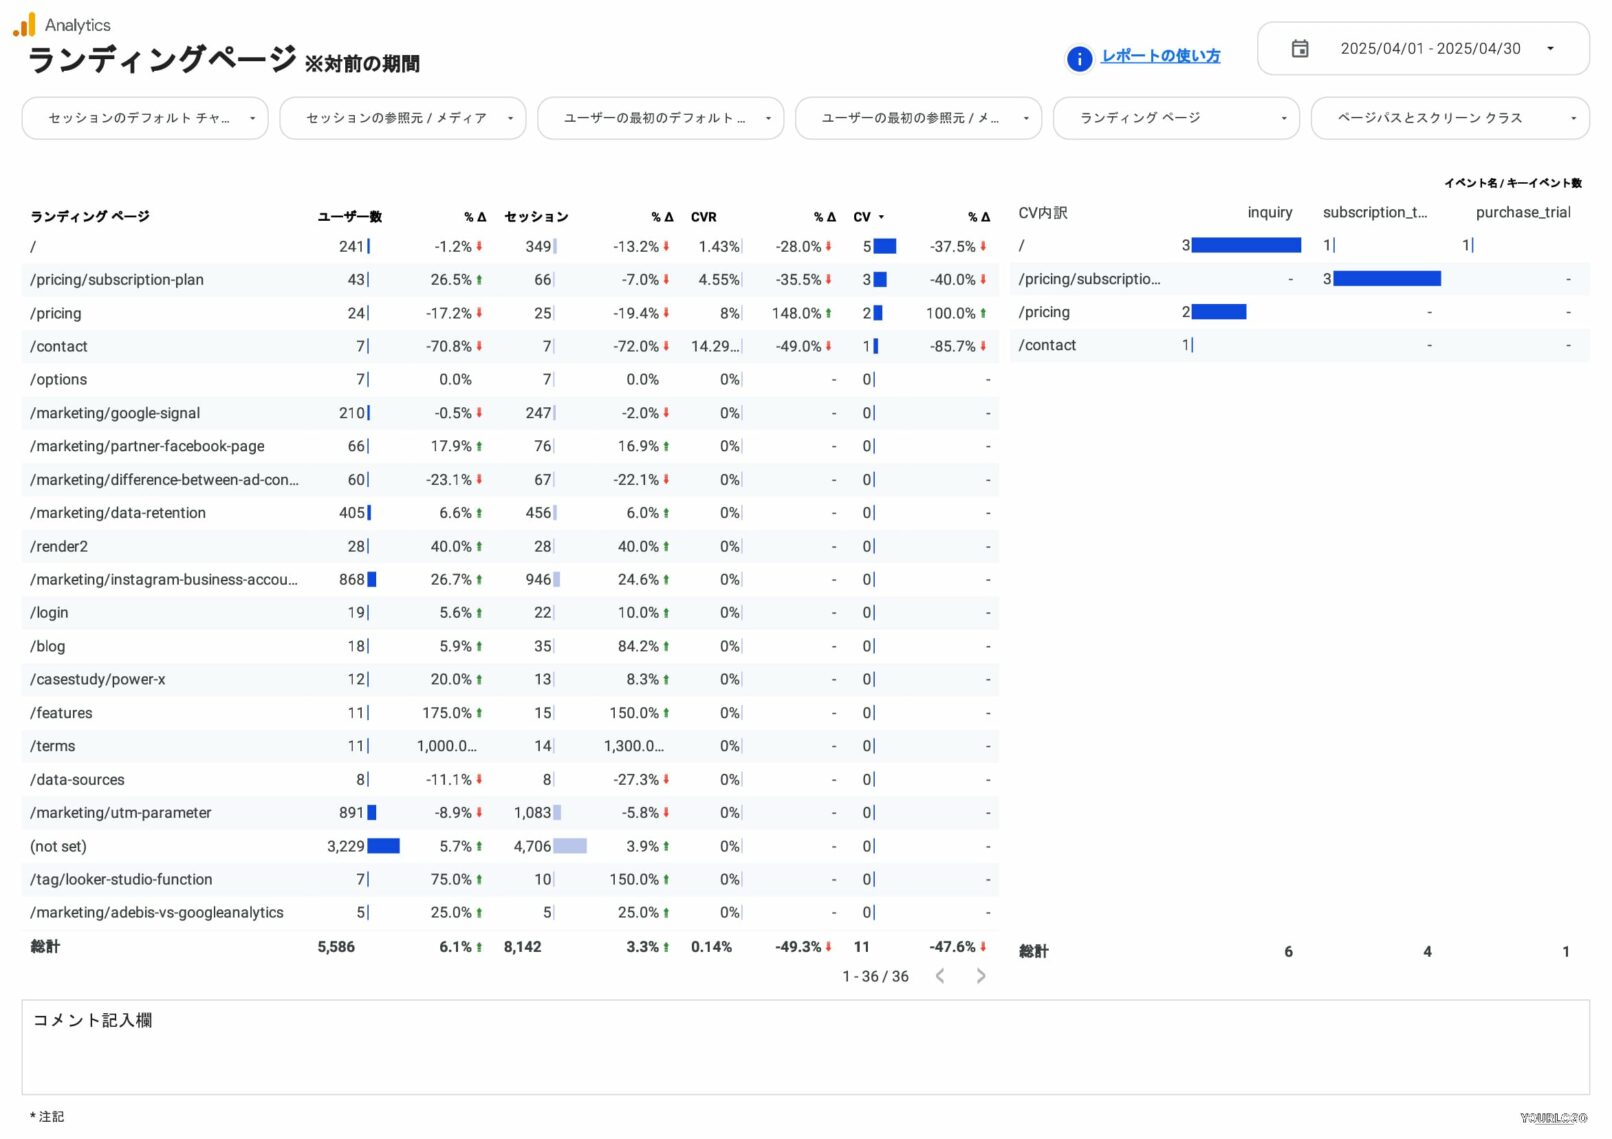
Task: Click the (not set) users bar
Action: [x=383, y=846]
